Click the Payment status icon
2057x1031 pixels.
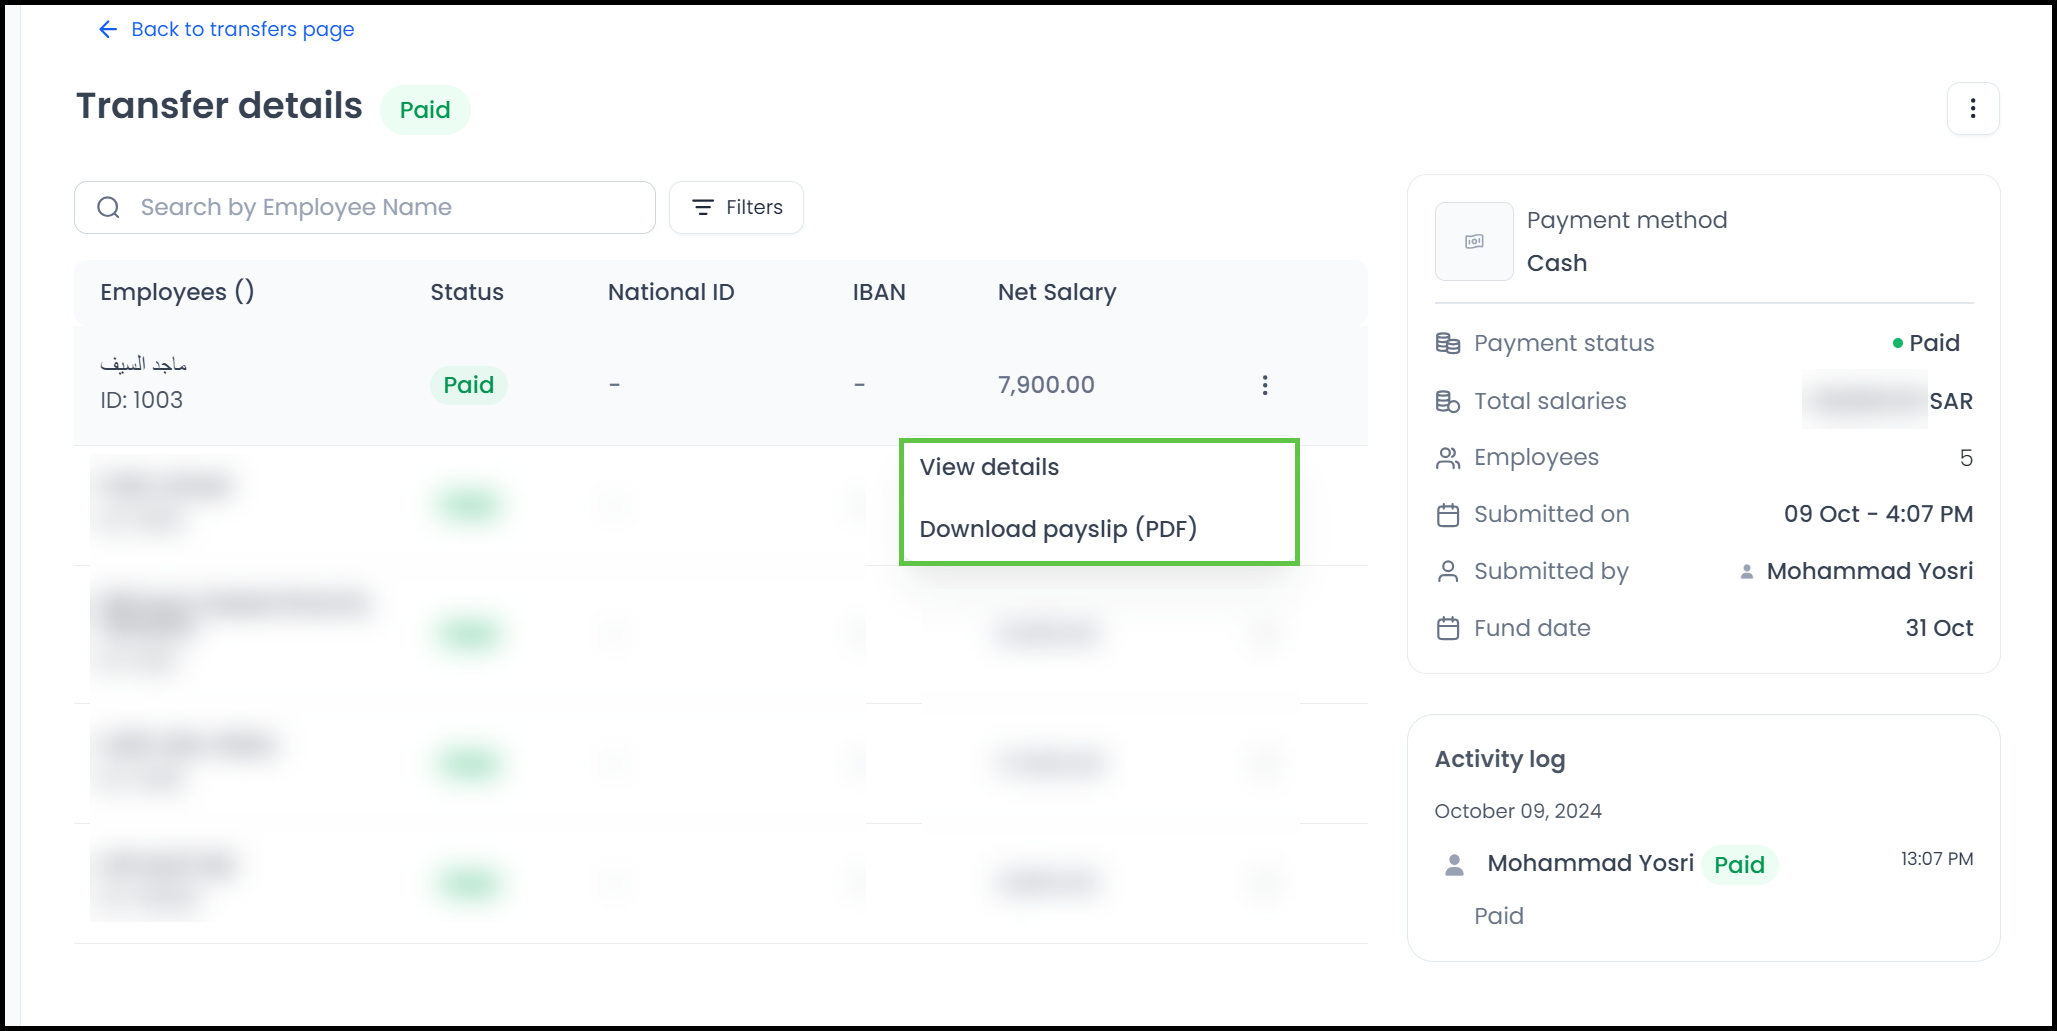tap(1447, 342)
